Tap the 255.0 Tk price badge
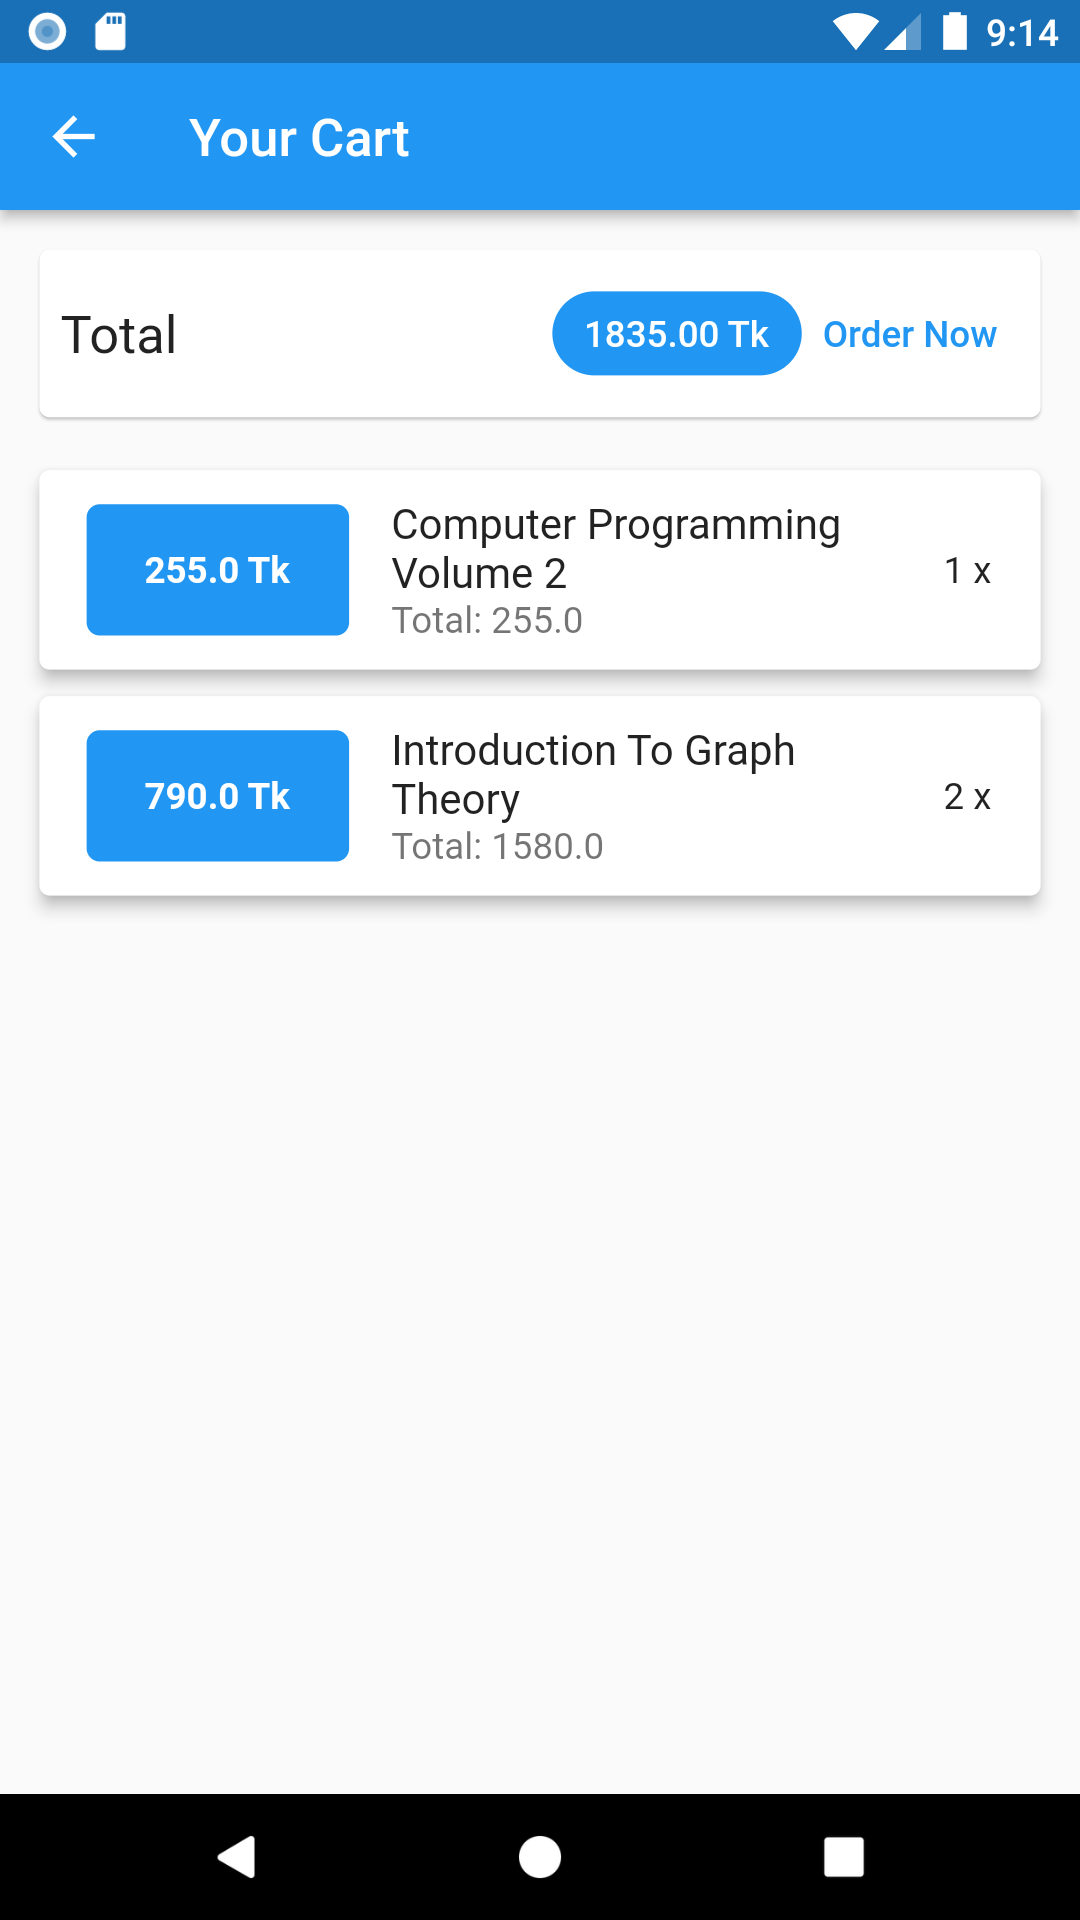Image resolution: width=1080 pixels, height=1920 pixels. [218, 570]
